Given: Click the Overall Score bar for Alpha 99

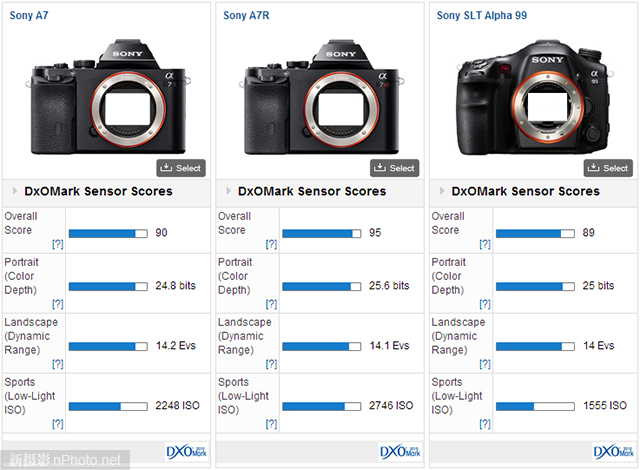Looking at the screenshot, I should (535, 233).
